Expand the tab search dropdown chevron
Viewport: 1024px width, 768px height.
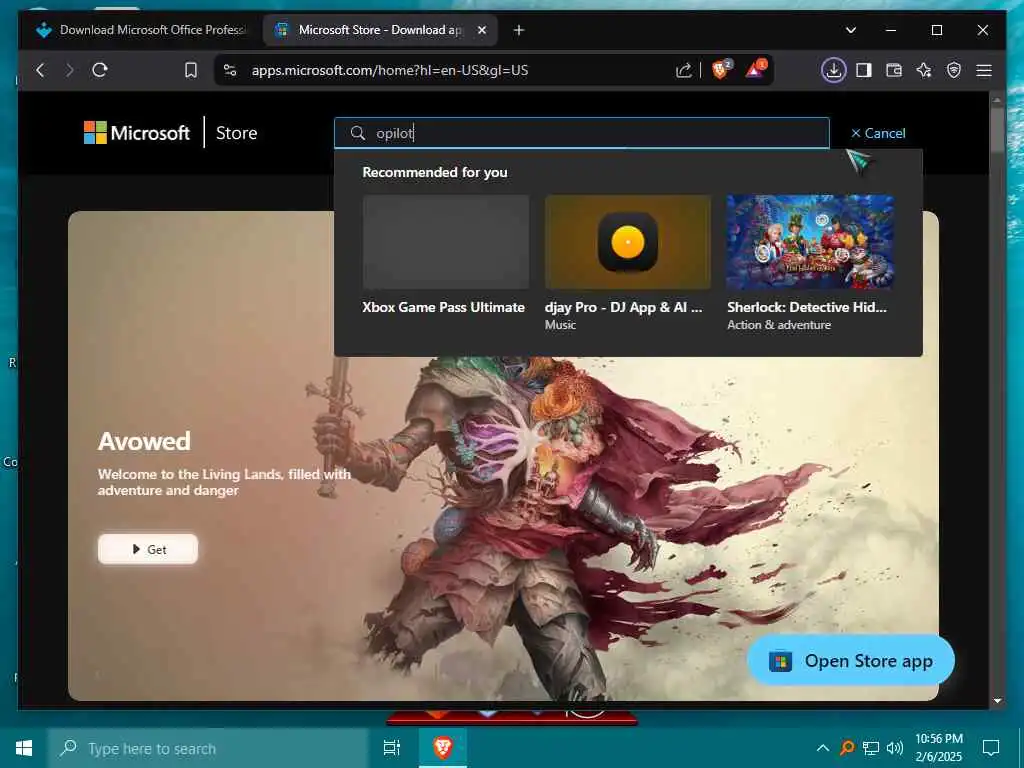(850, 30)
